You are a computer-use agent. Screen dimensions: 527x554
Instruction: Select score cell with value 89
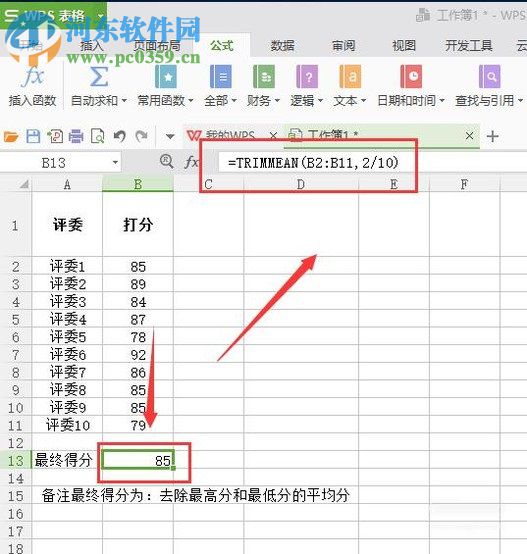[138, 284]
